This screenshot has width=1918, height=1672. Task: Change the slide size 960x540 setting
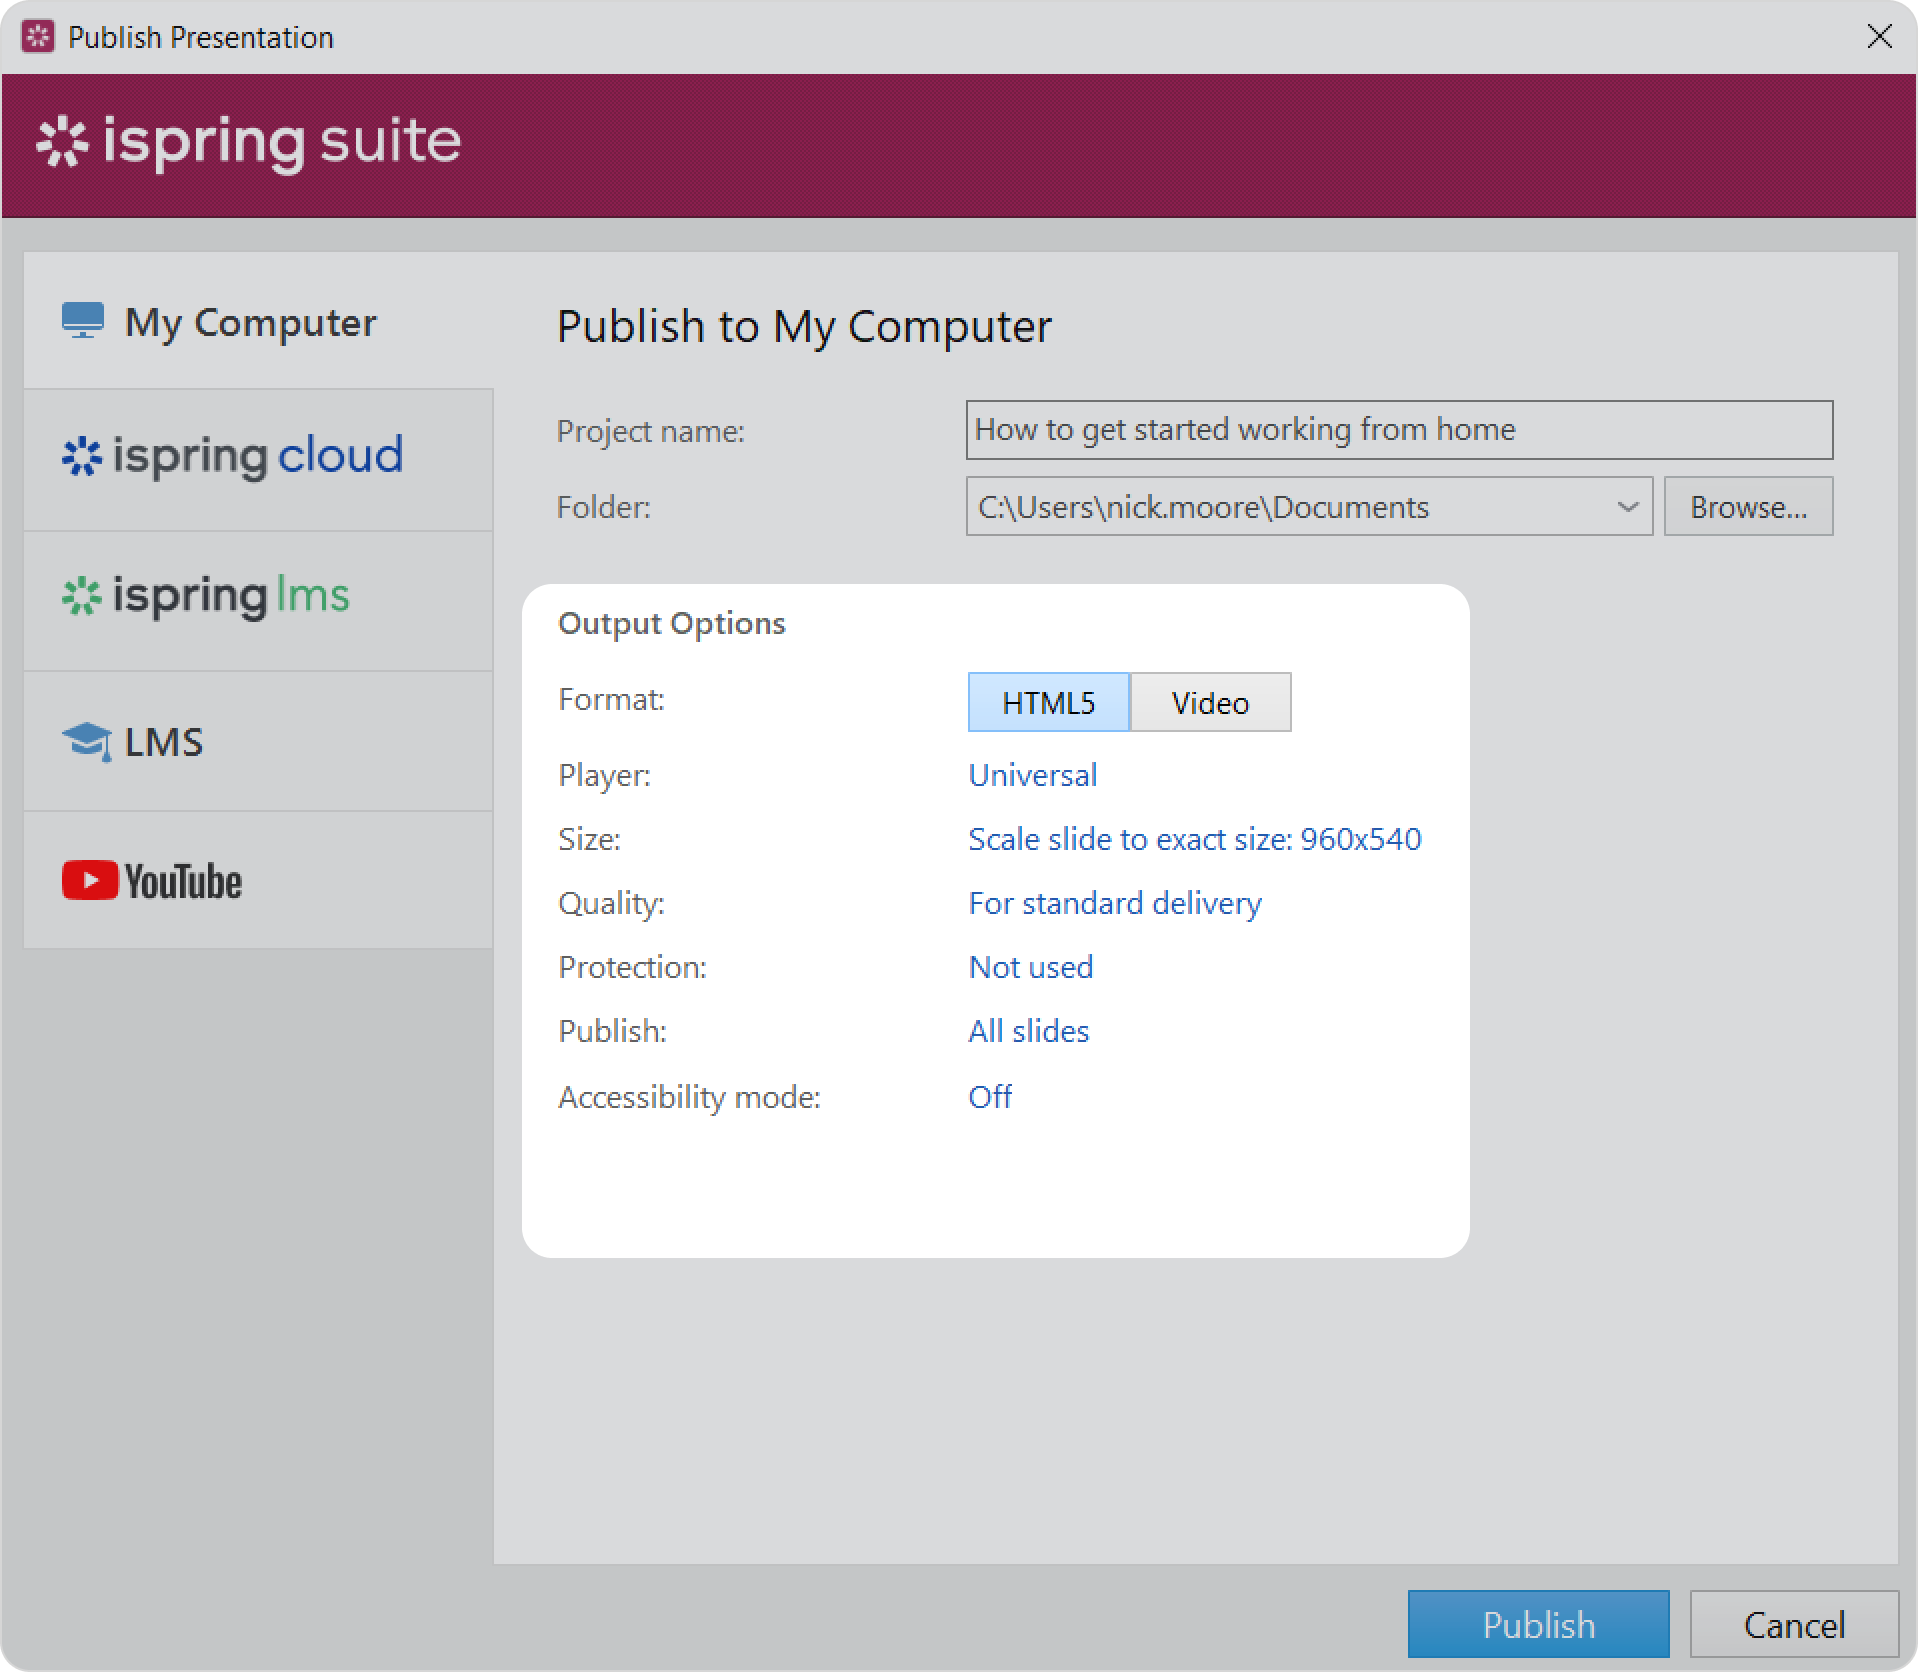pyautogui.click(x=1194, y=839)
